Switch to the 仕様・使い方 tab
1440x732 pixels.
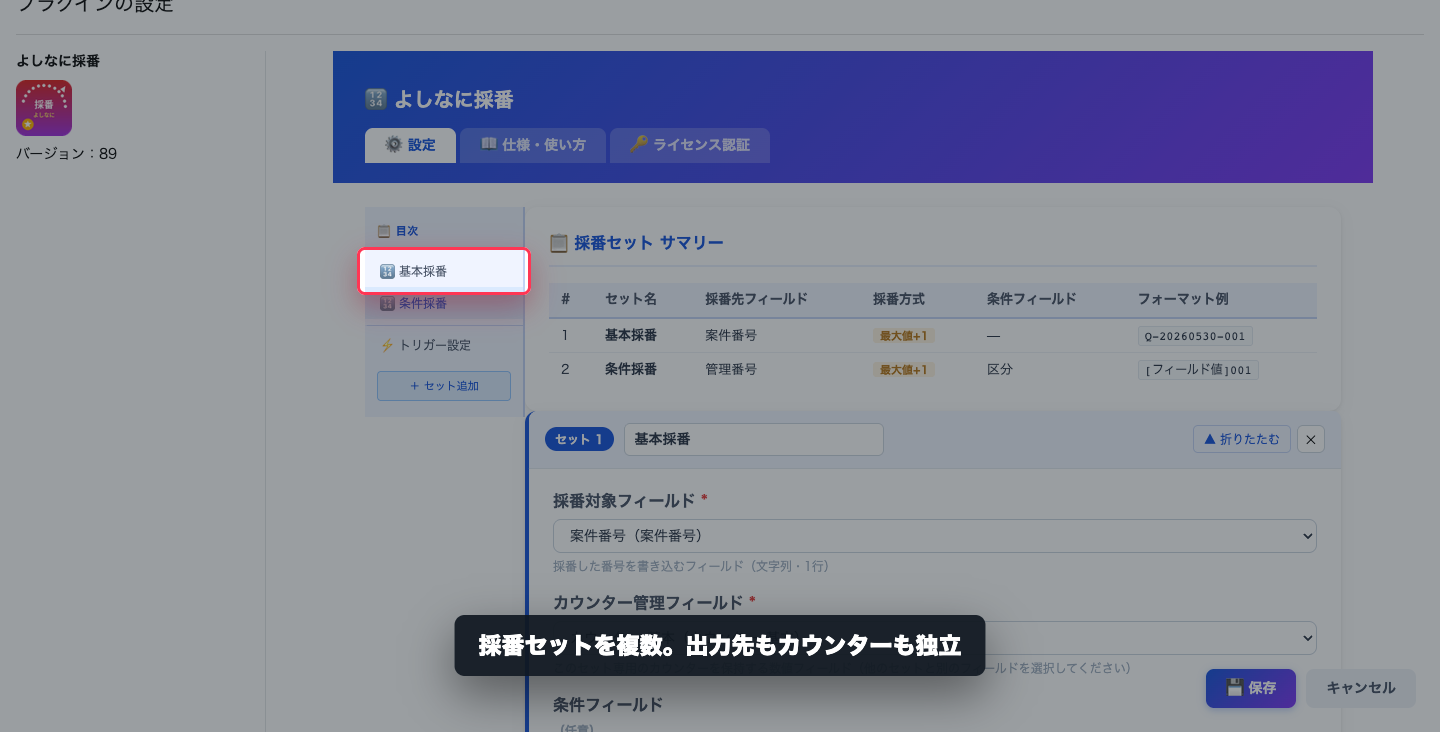point(533,145)
